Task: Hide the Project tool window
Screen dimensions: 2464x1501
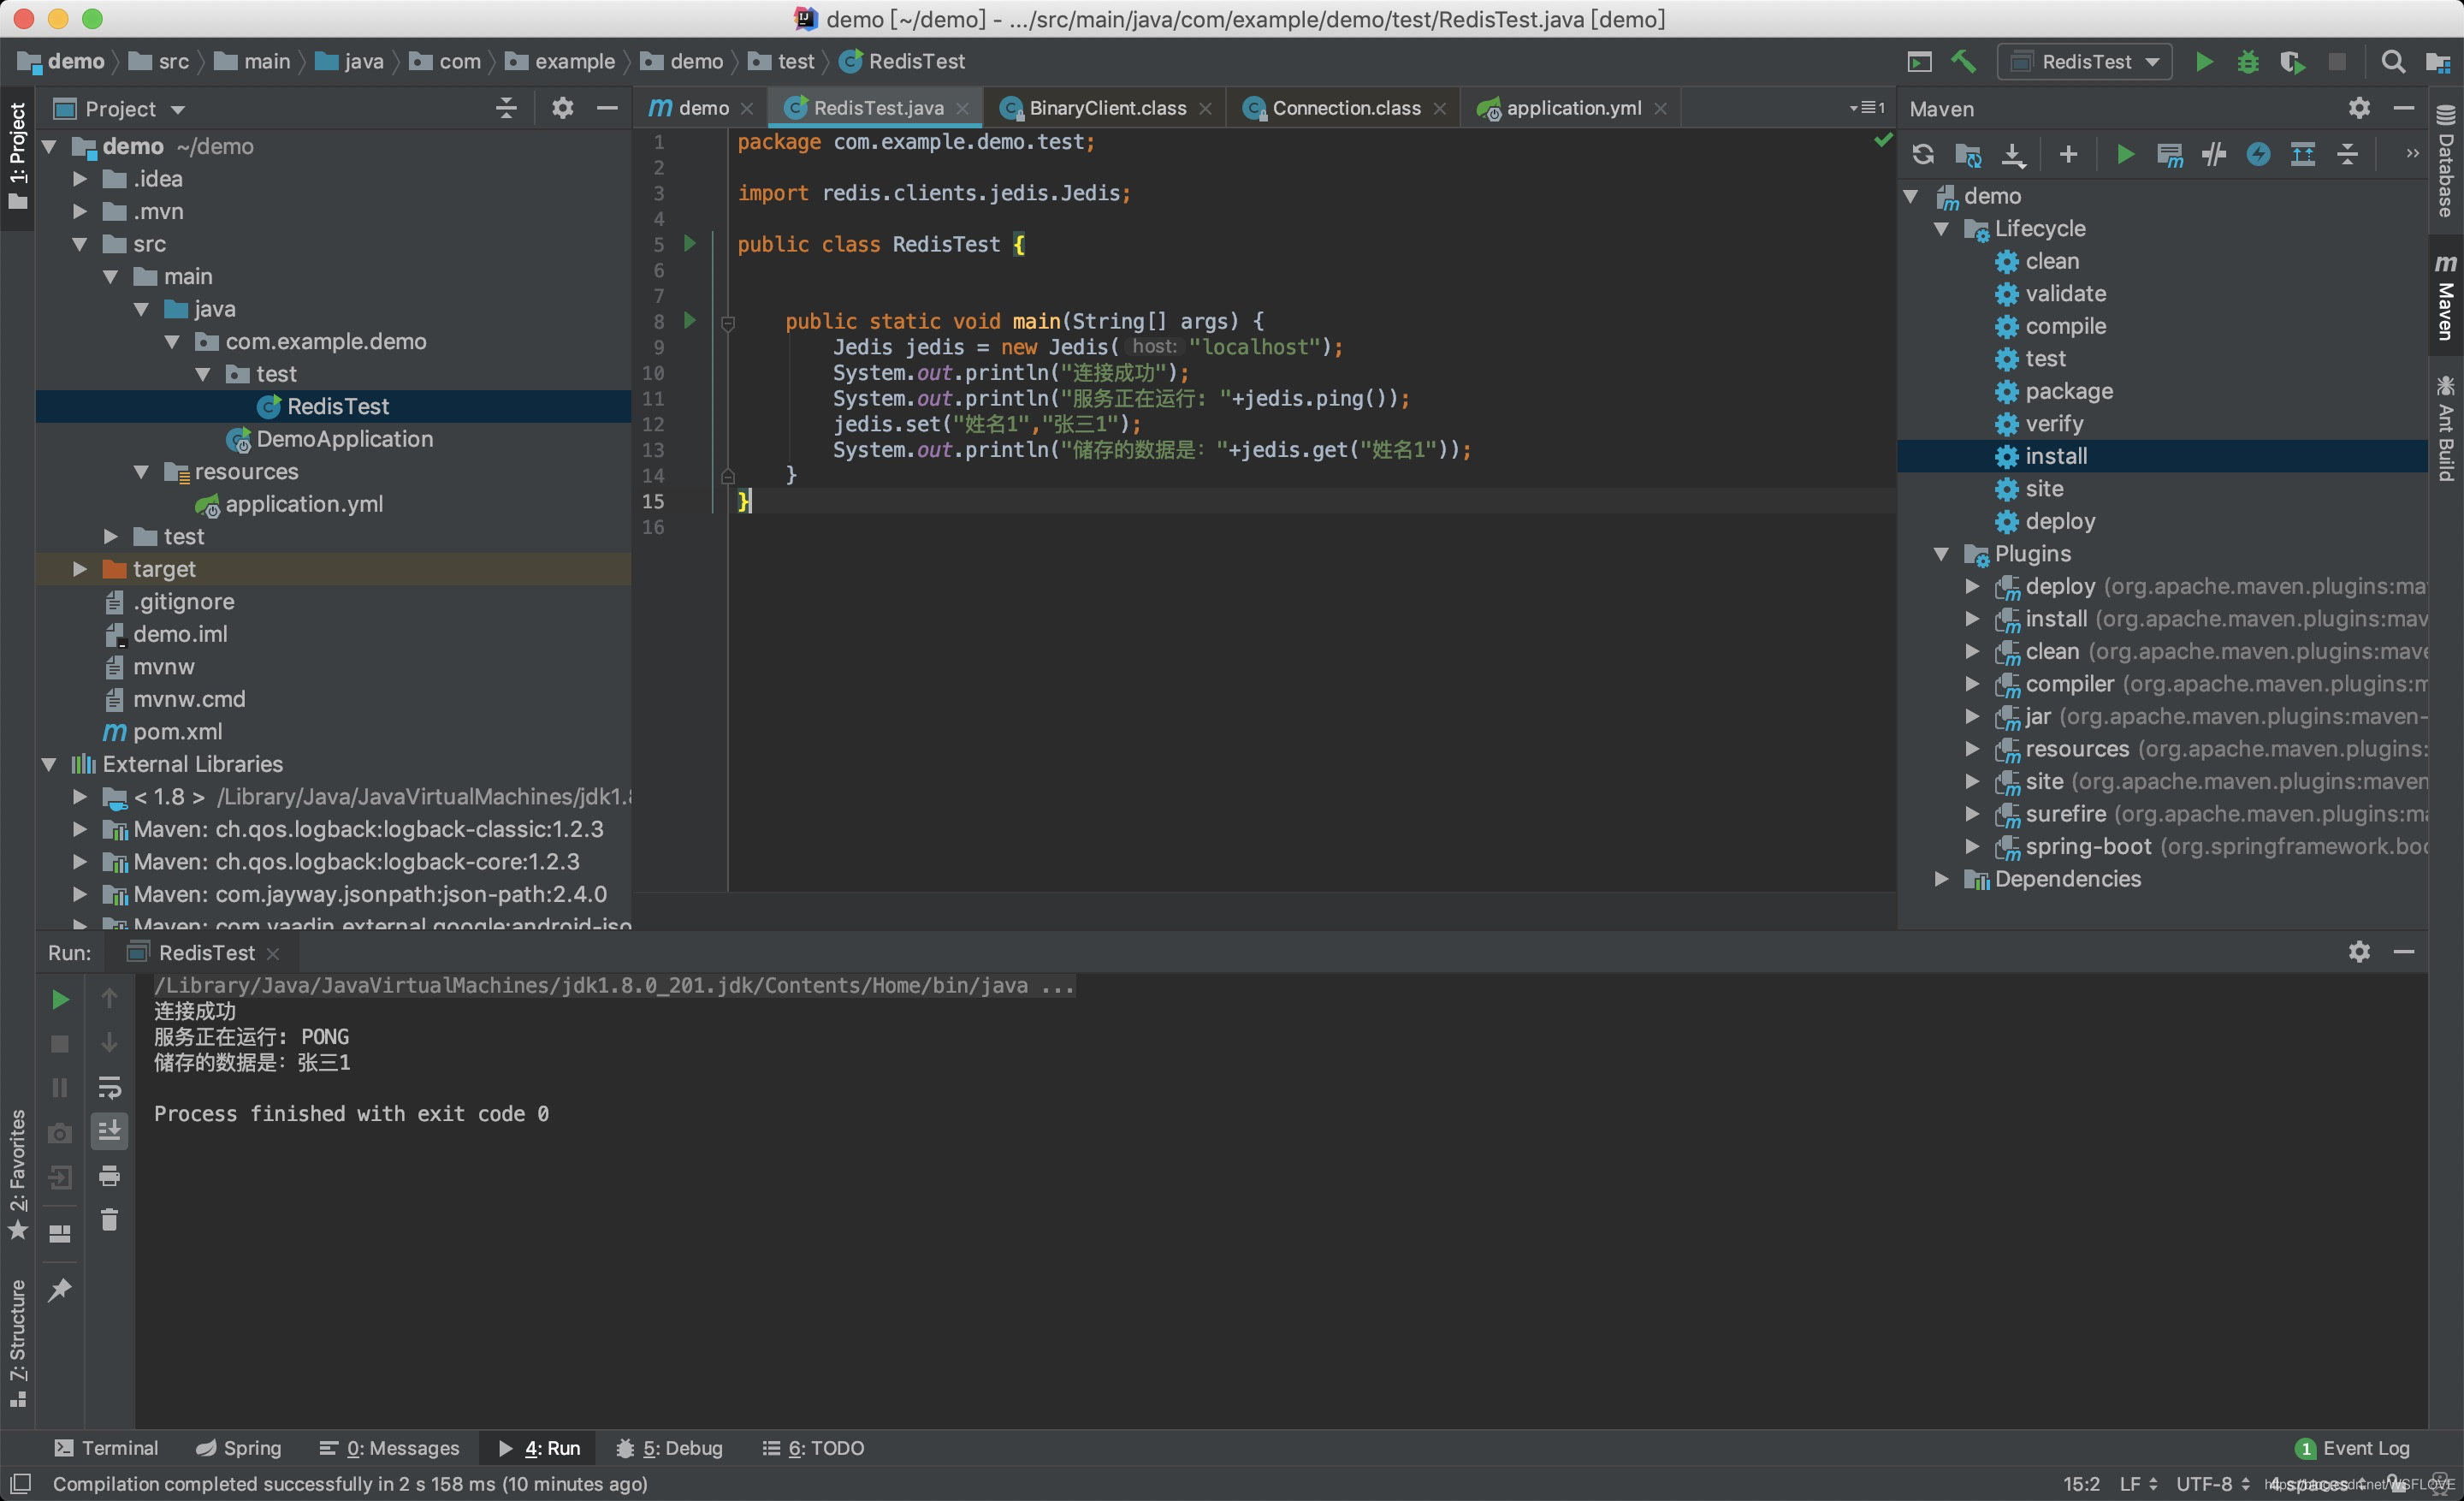Action: 607,108
